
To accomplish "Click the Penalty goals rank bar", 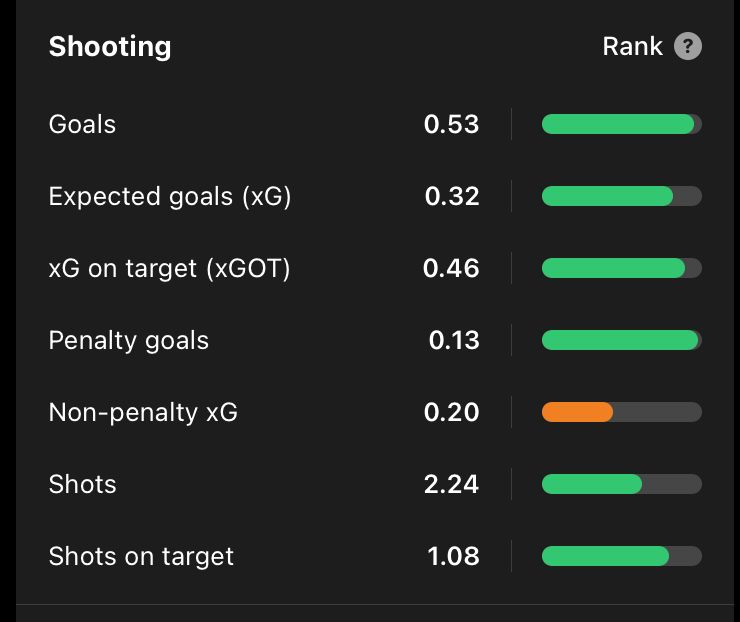I will coord(620,340).
